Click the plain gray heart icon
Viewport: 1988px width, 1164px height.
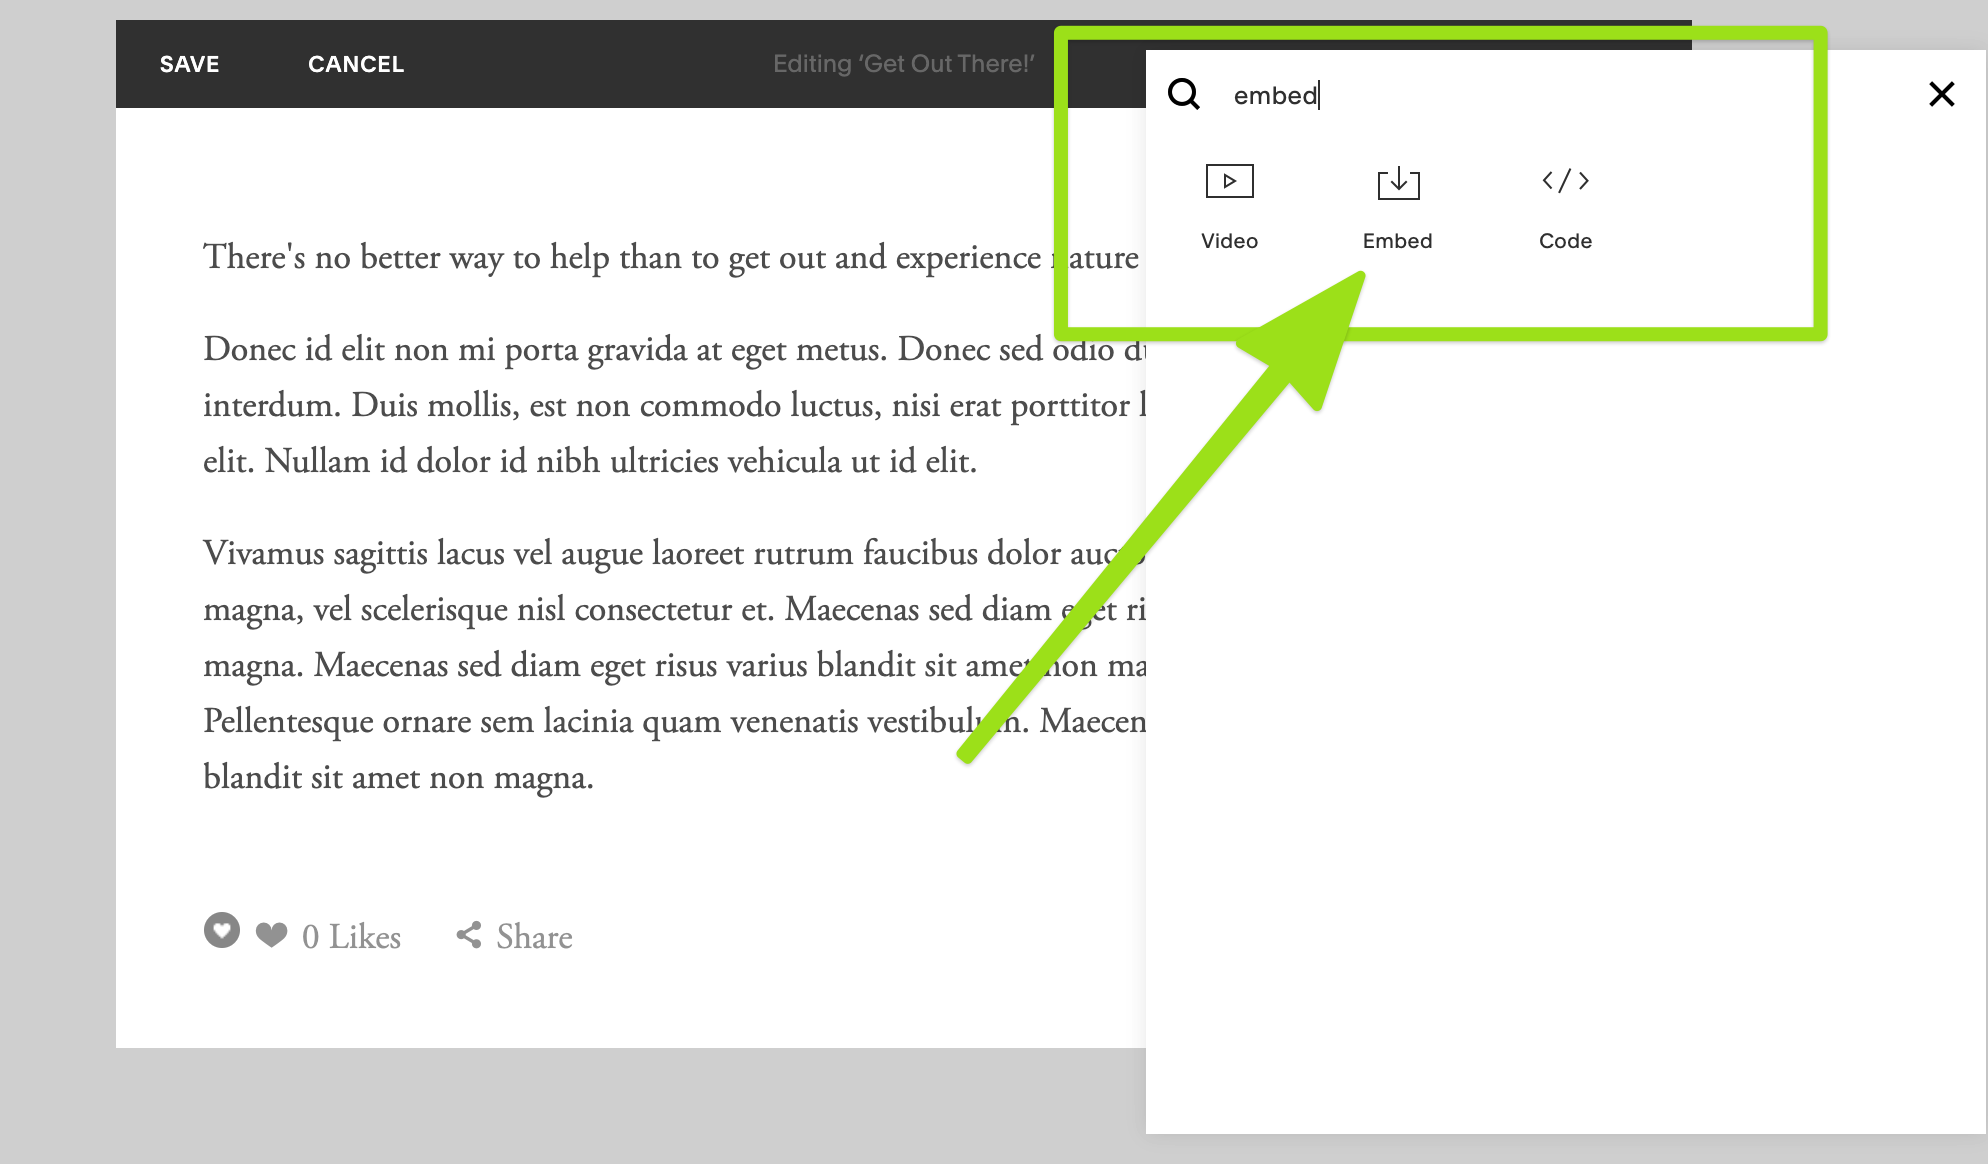tap(271, 935)
